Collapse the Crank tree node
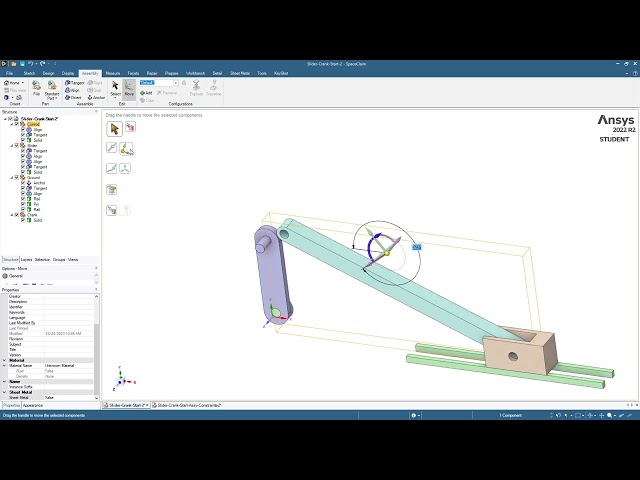Image resolution: width=640 pixels, height=480 pixels. point(11,215)
